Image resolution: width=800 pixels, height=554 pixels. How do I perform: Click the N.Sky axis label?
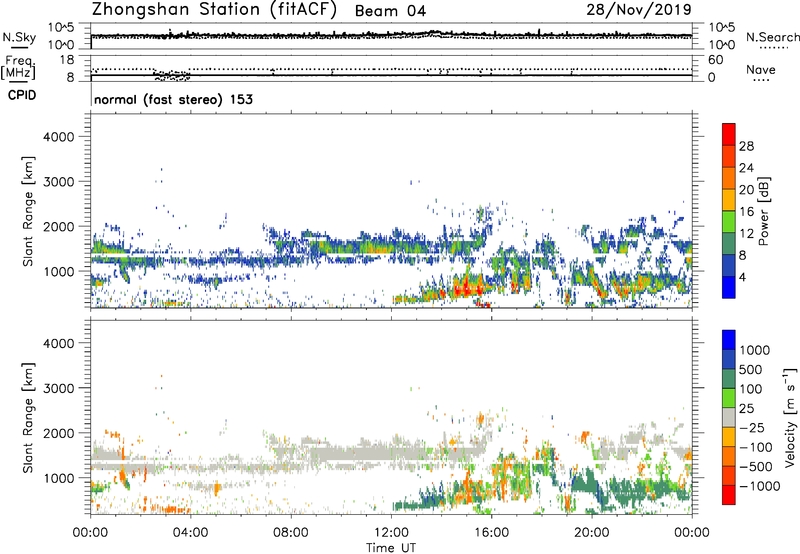19,37
